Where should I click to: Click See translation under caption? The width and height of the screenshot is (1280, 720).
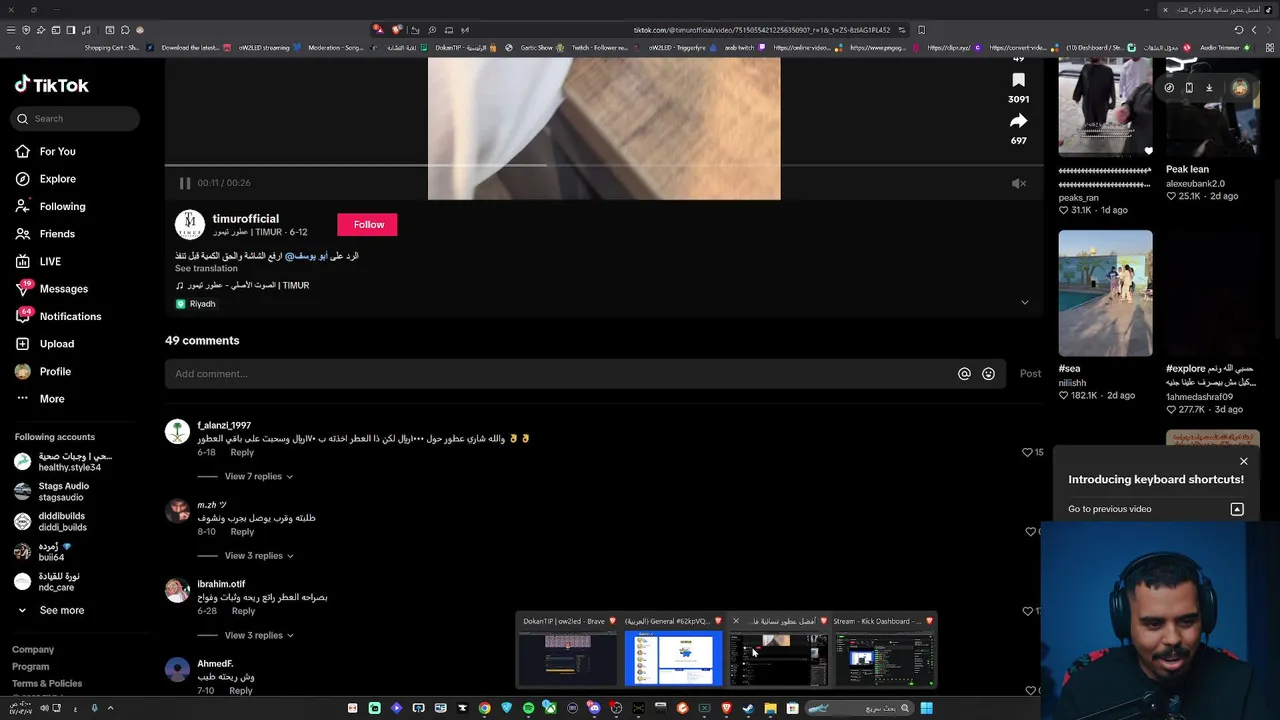coord(206,268)
